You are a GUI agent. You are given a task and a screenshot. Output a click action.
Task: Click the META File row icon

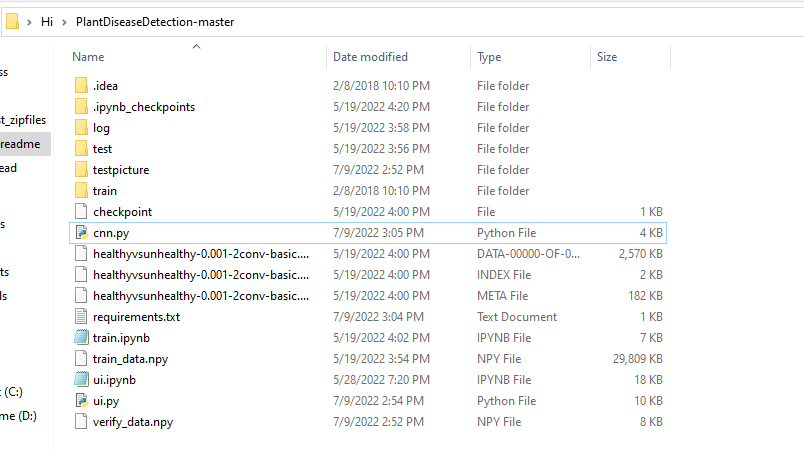pyautogui.click(x=81, y=296)
